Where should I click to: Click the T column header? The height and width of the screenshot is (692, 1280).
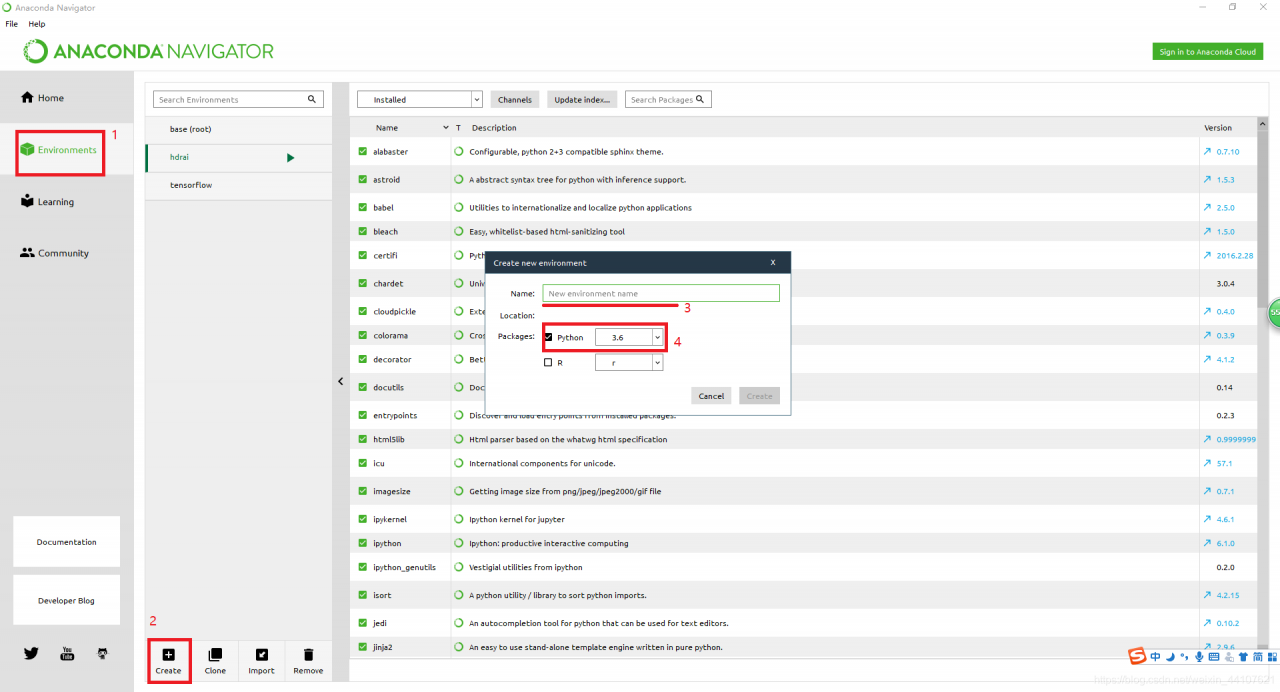[458, 128]
